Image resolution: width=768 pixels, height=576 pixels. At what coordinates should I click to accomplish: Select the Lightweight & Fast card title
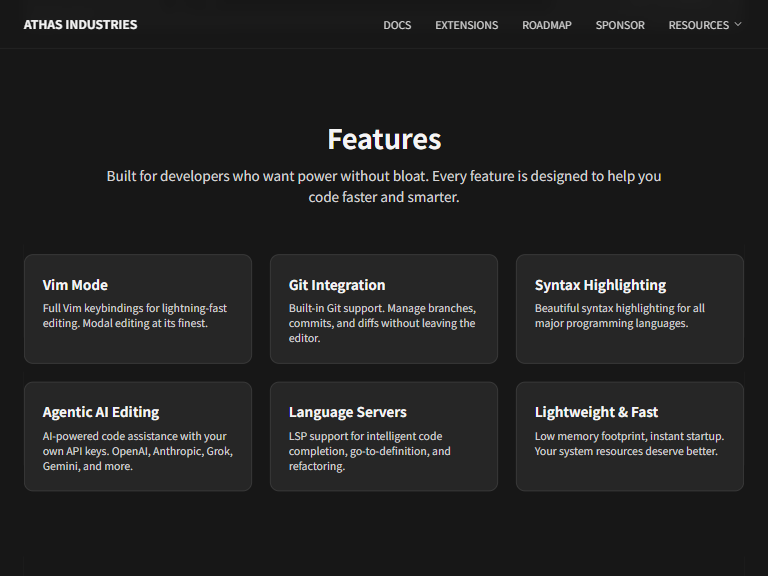[596, 412]
